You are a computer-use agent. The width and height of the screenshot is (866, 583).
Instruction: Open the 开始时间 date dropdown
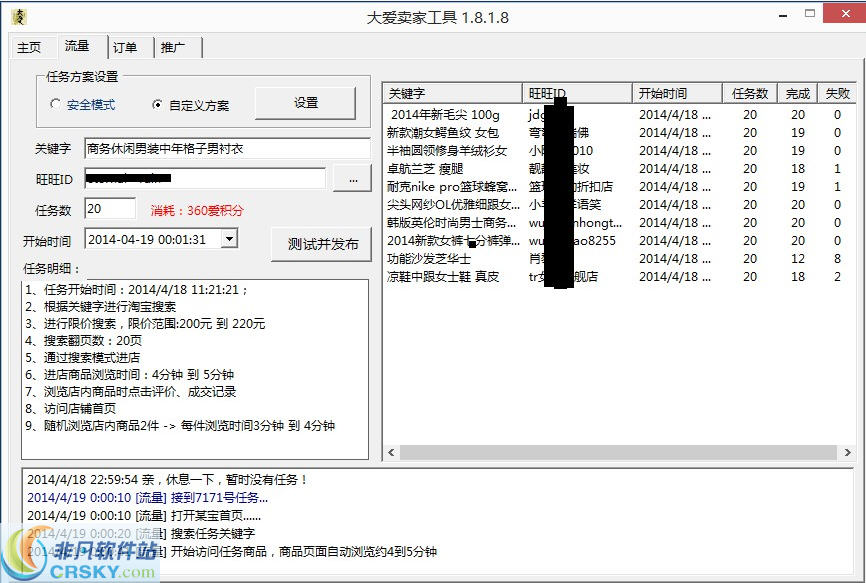coord(229,238)
